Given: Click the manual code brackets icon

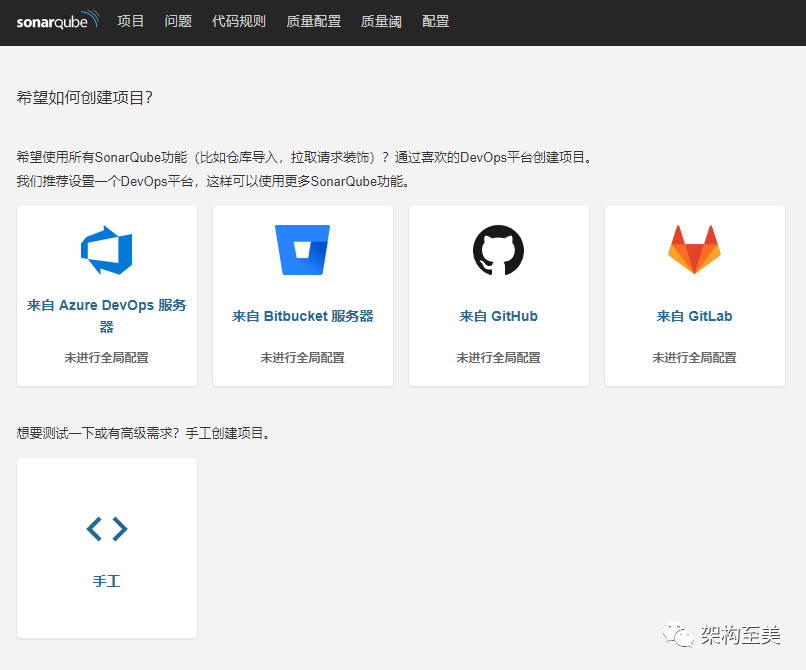Looking at the screenshot, I should coord(107,529).
